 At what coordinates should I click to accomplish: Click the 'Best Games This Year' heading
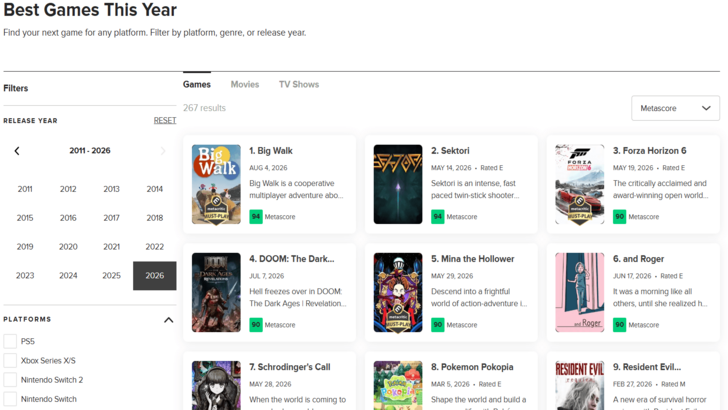coord(90,10)
